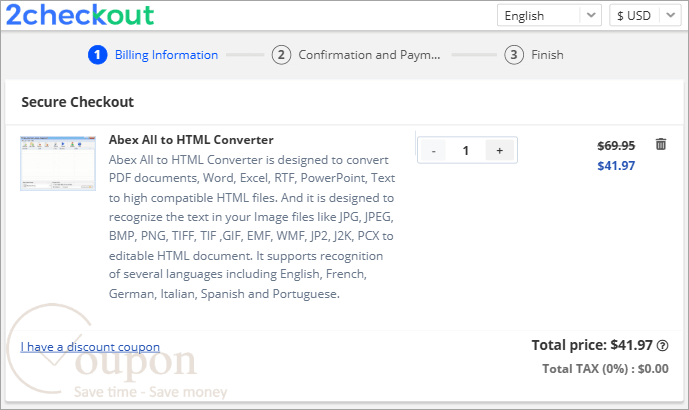Click the Abex All to HTML Converter title
This screenshot has height=410, width=689.
point(191,140)
